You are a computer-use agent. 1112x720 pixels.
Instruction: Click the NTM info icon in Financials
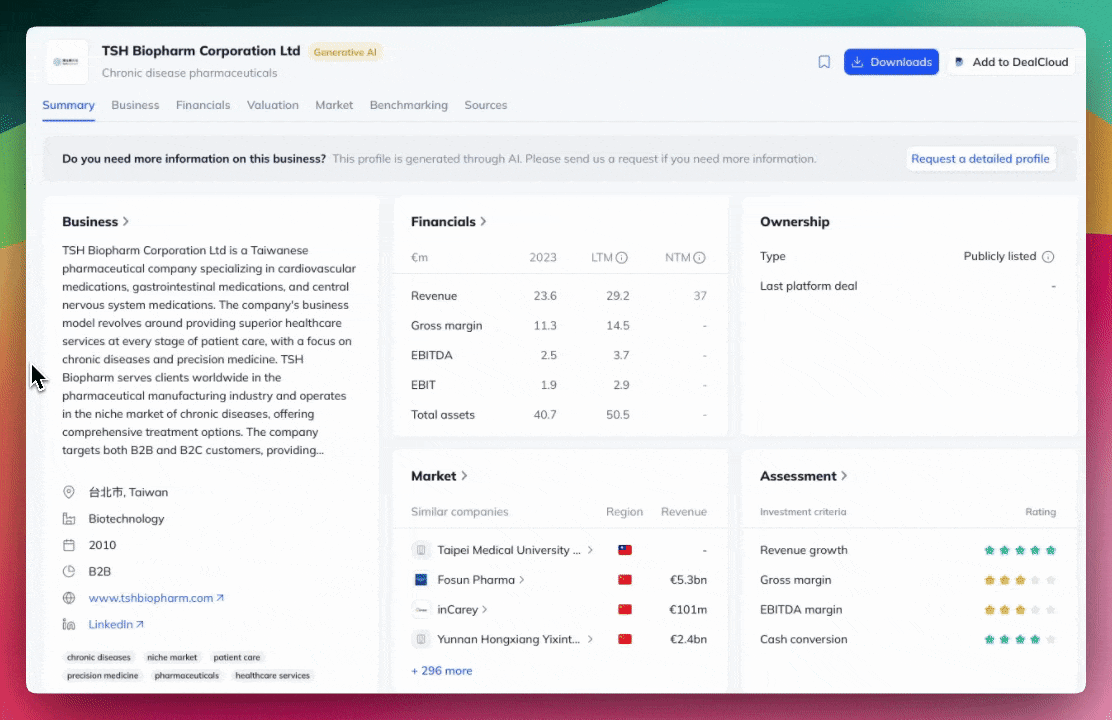pyautogui.click(x=699, y=258)
